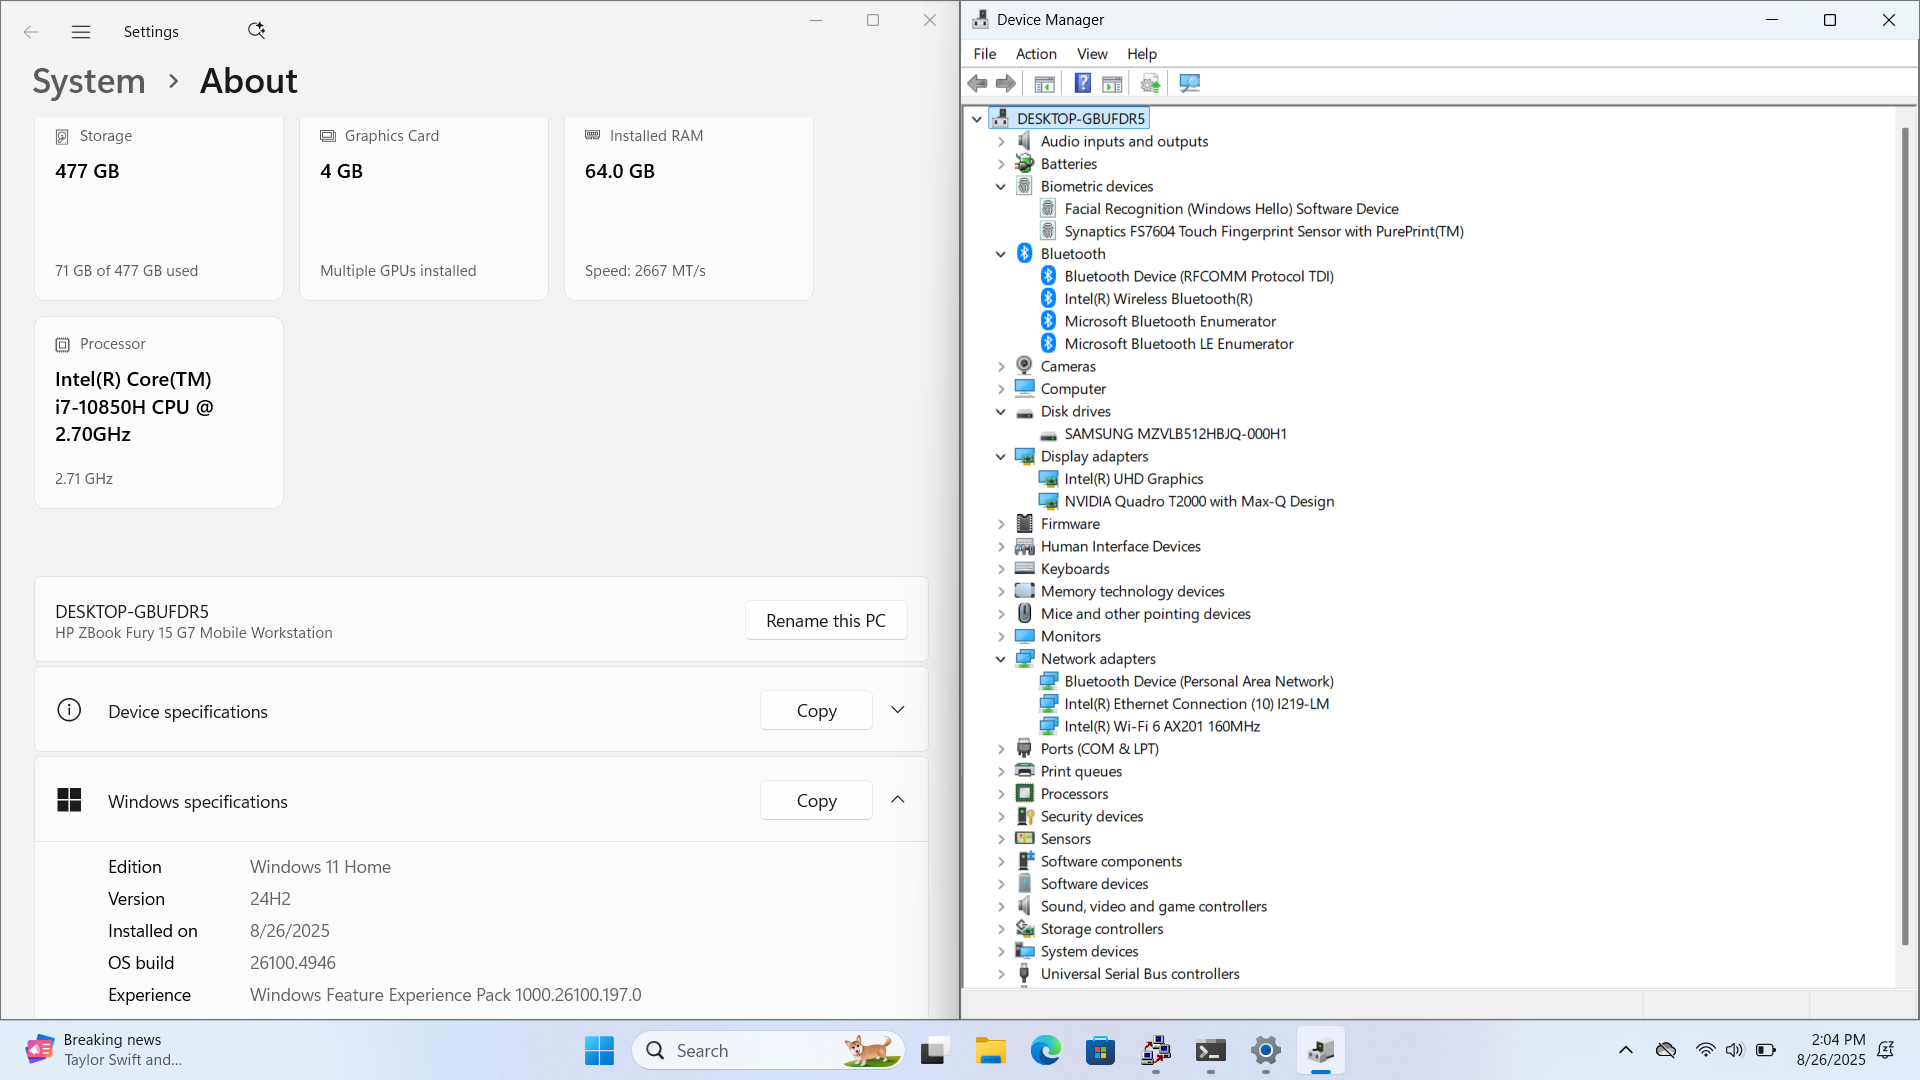Open Microsoft Edge from the taskbar
The width and height of the screenshot is (1920, 1080).
pos(1045,1050)
